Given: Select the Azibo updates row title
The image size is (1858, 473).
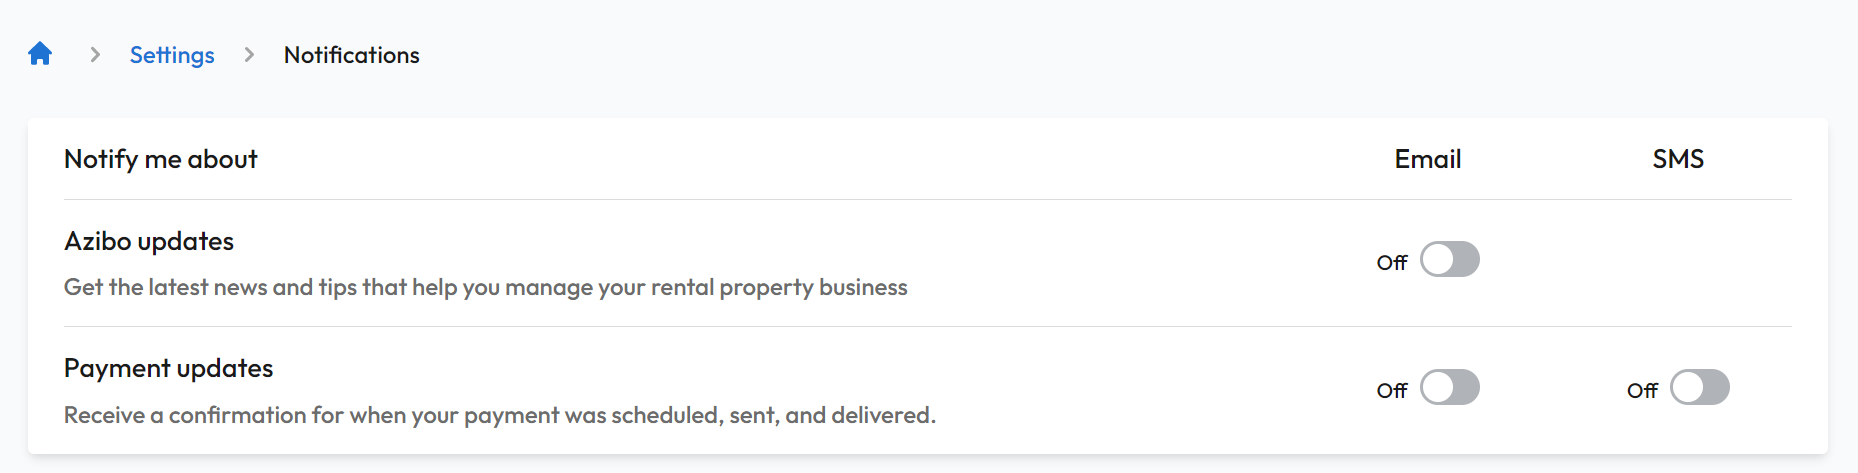Looking at the screenshot, I should pyautogui.click(x=149, y=241).
